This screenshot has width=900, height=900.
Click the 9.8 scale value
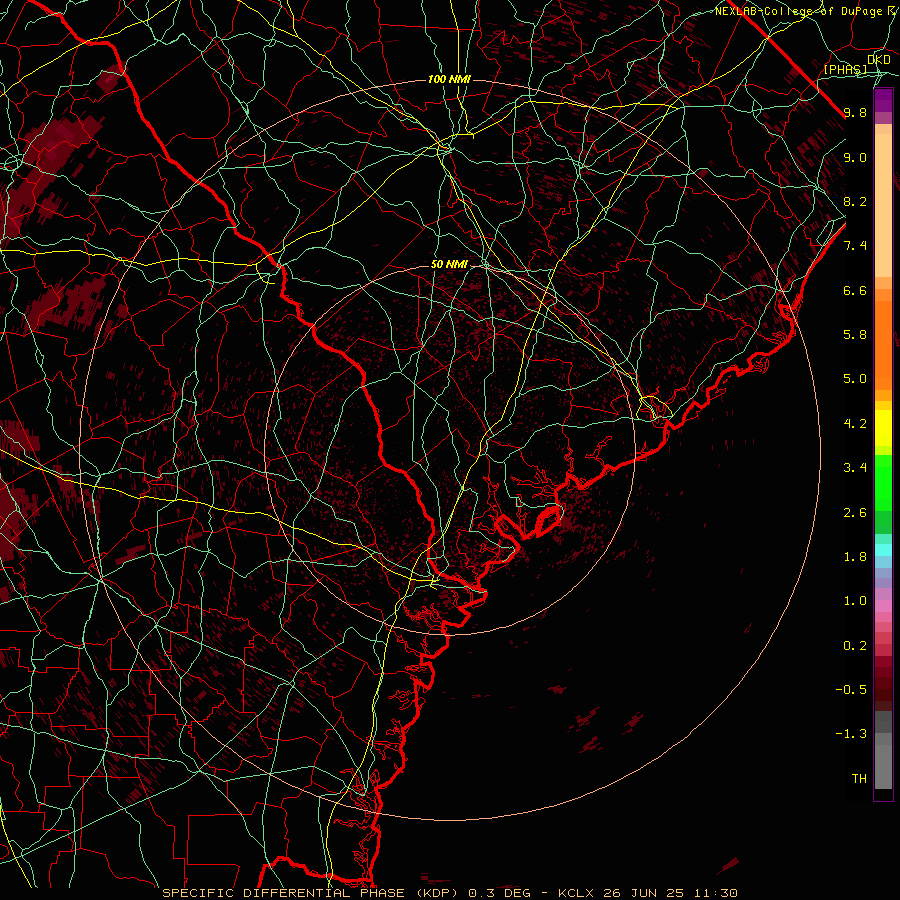pos(855,112)
